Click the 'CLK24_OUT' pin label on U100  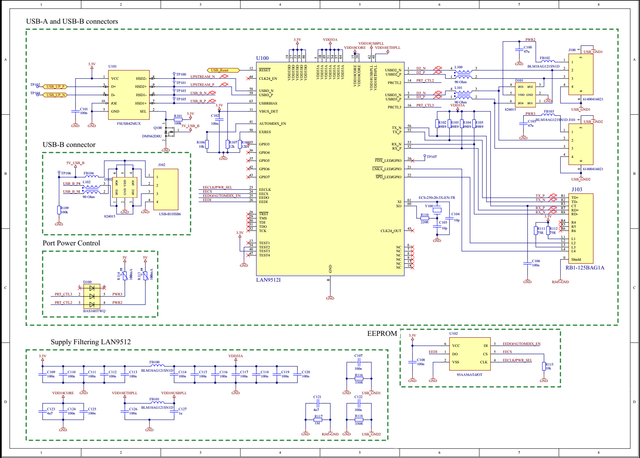coord(391,231)
